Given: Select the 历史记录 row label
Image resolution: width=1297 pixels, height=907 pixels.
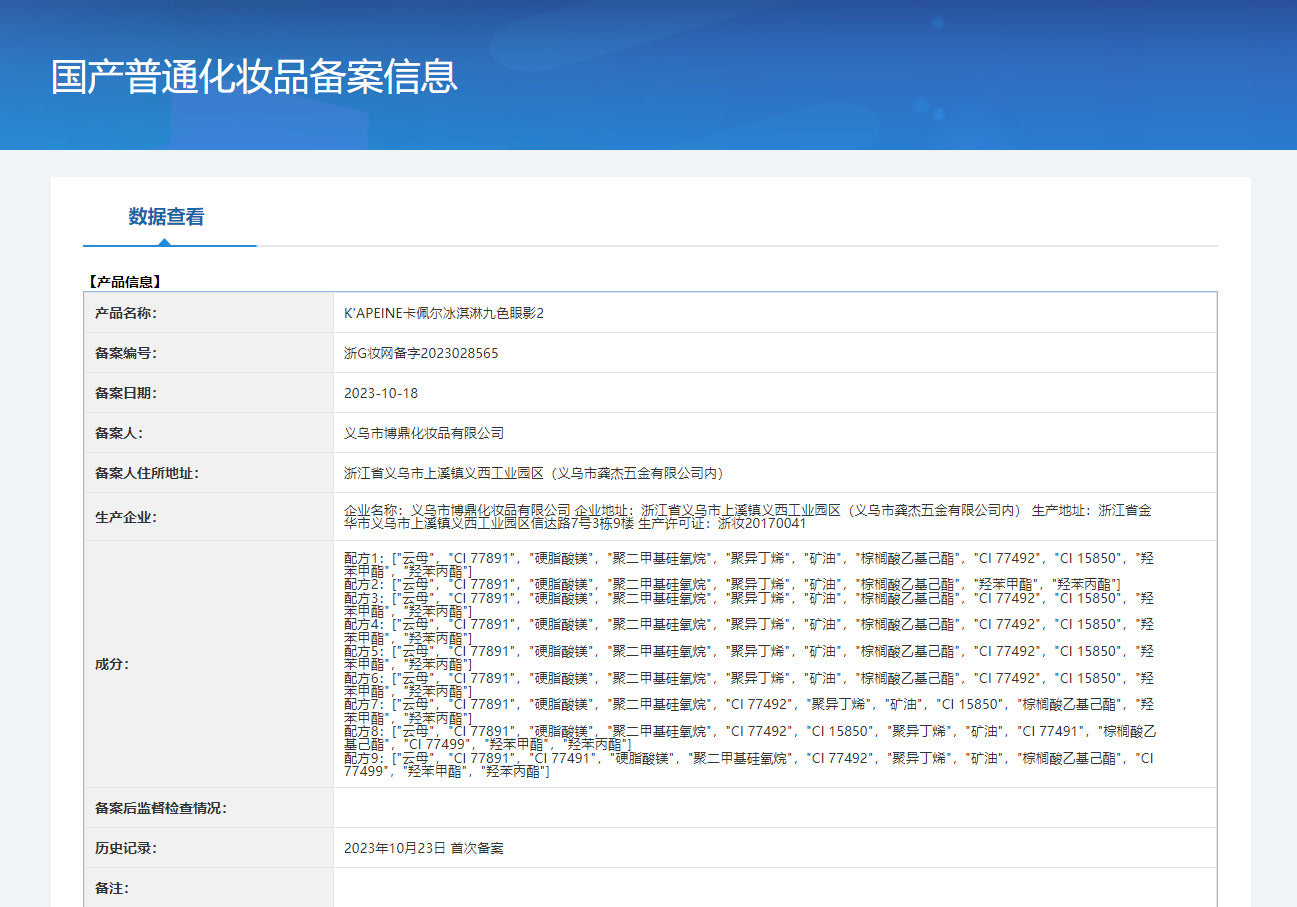Looking at the screenshot, I should tap(126, 848).
